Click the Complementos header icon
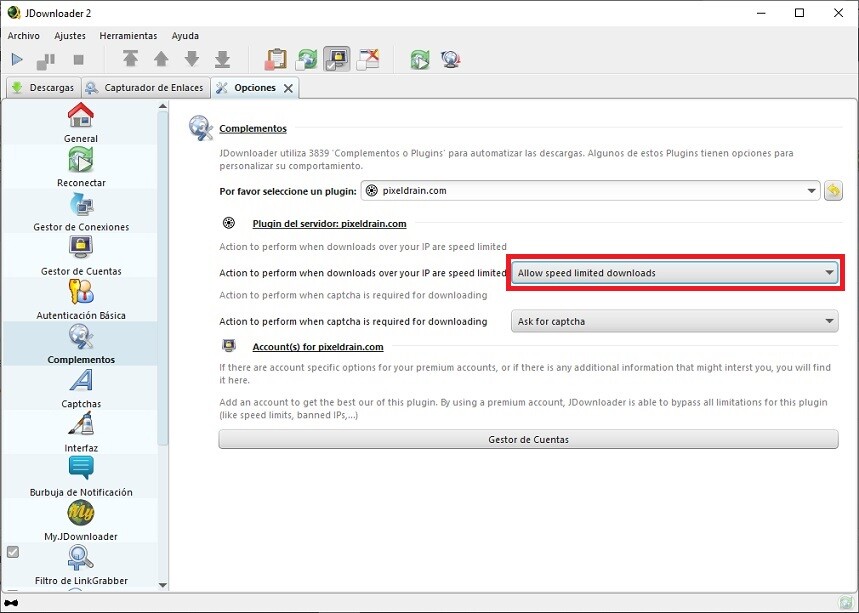The width and height of the screenshot is (859, 613). 201,128
